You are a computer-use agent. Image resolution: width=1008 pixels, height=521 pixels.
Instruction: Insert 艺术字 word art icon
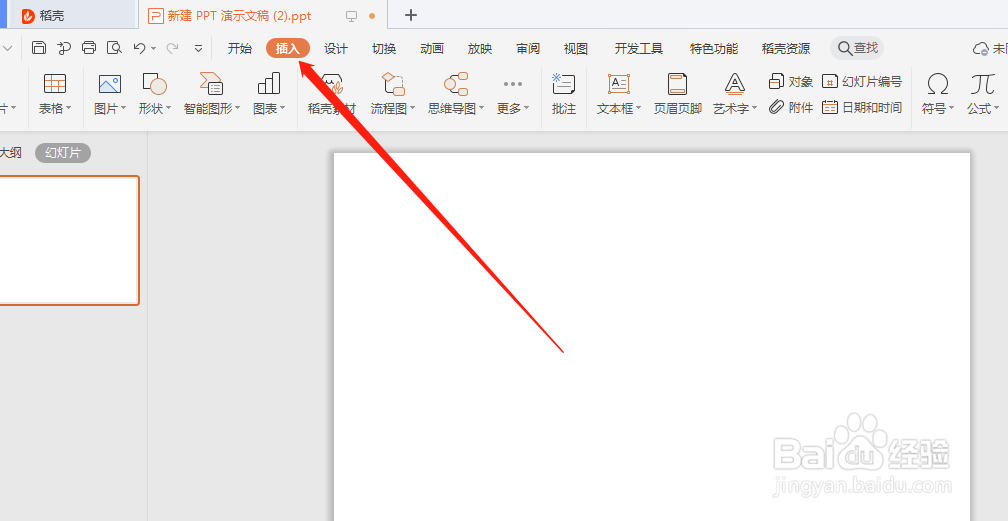coord(735,84)
